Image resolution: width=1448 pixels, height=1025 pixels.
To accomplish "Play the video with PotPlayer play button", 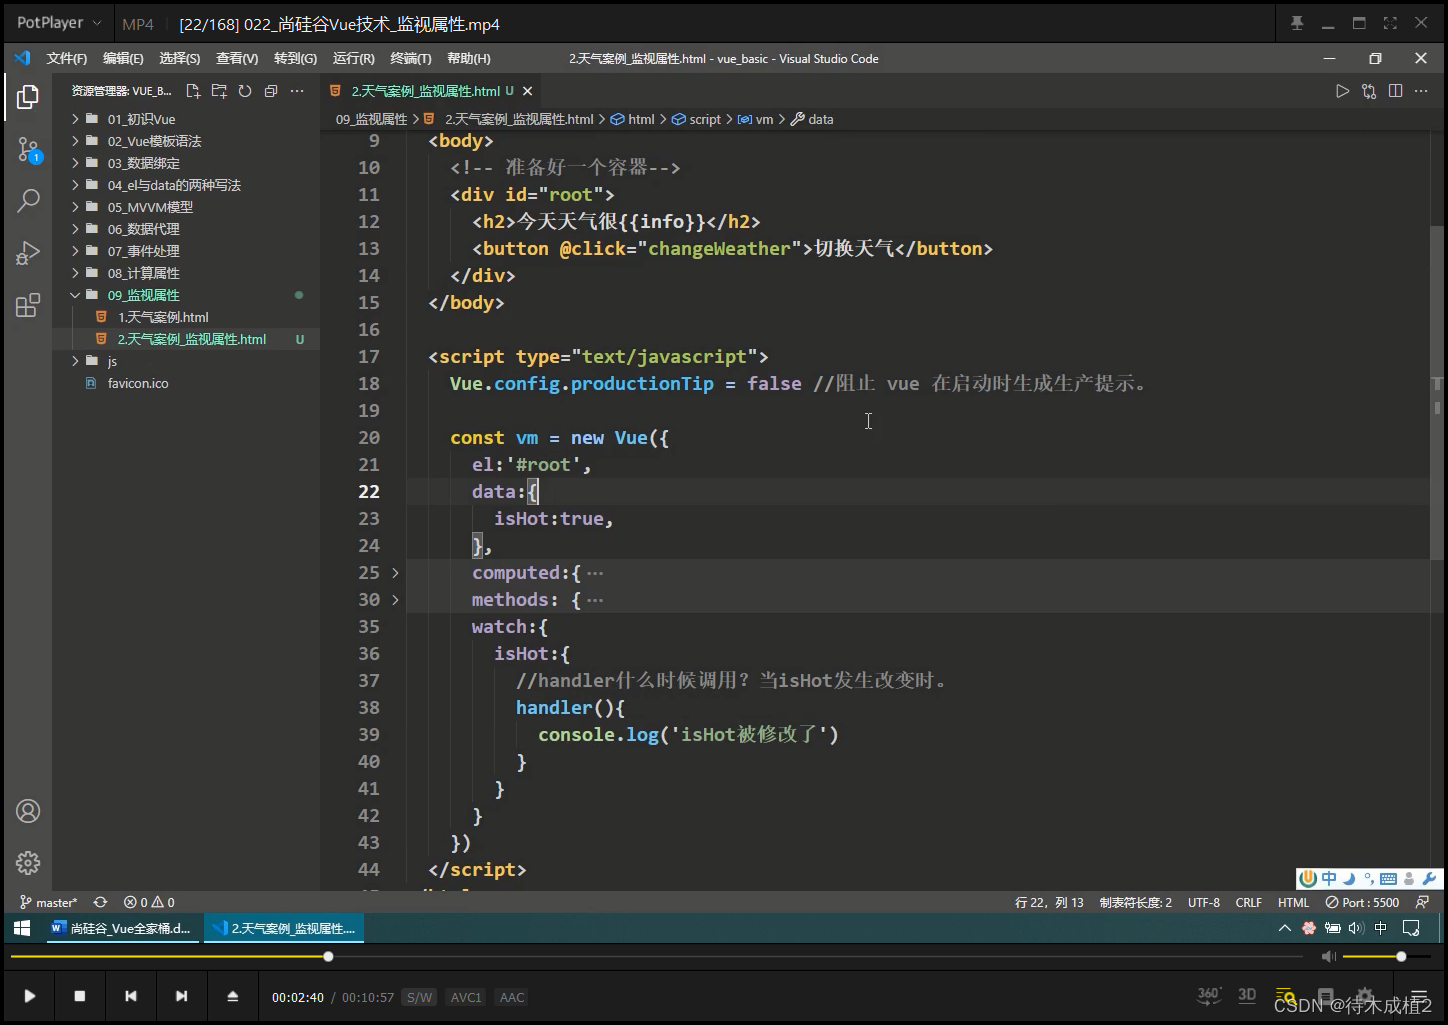I will tap(29, 996).
